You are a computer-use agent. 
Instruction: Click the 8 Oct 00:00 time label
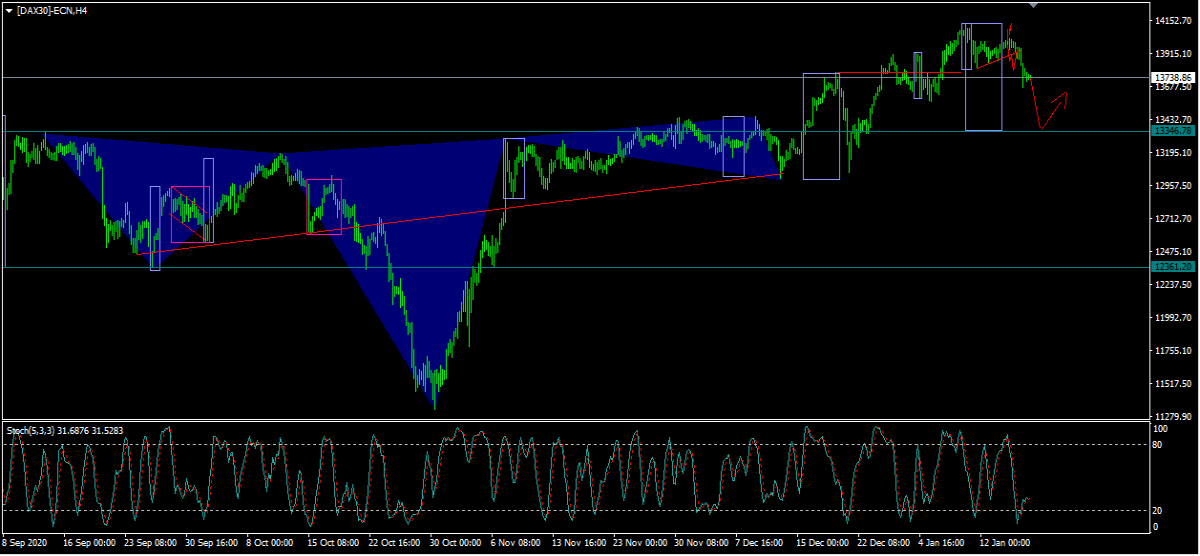270,542
